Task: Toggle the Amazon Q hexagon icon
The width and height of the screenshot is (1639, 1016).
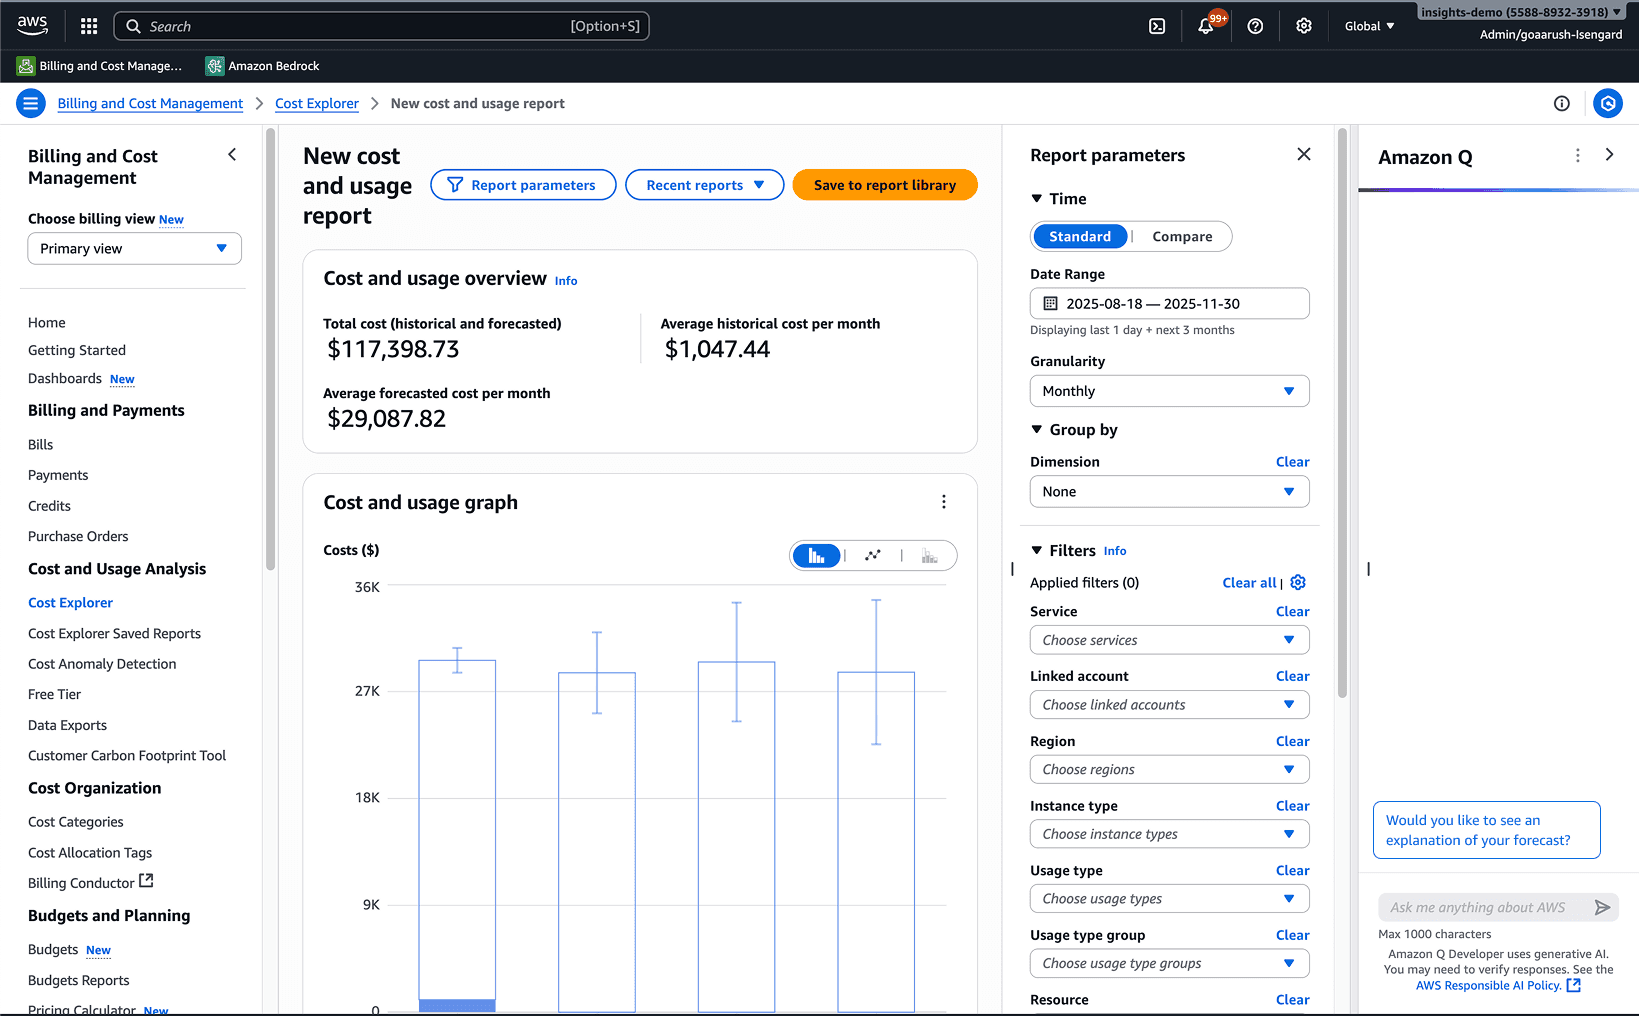Action: [1608, 103]
